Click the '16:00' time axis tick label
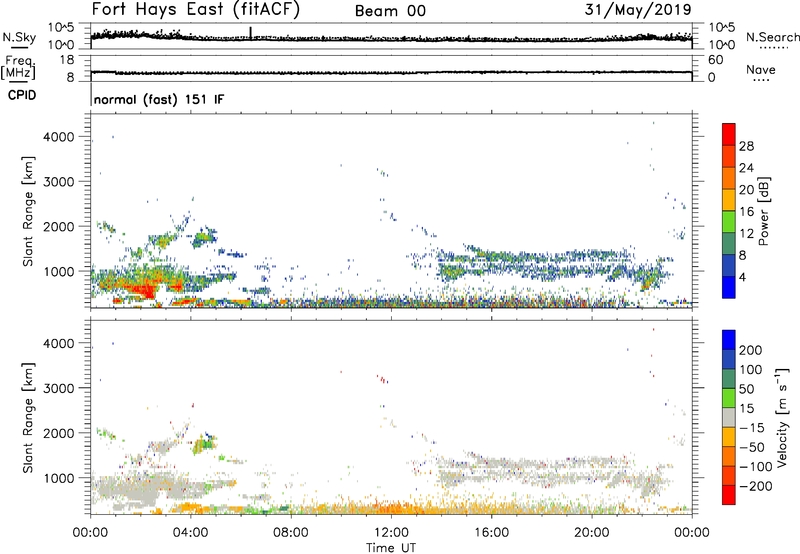The width and height of the screenshot is (800, 554). 491,533
